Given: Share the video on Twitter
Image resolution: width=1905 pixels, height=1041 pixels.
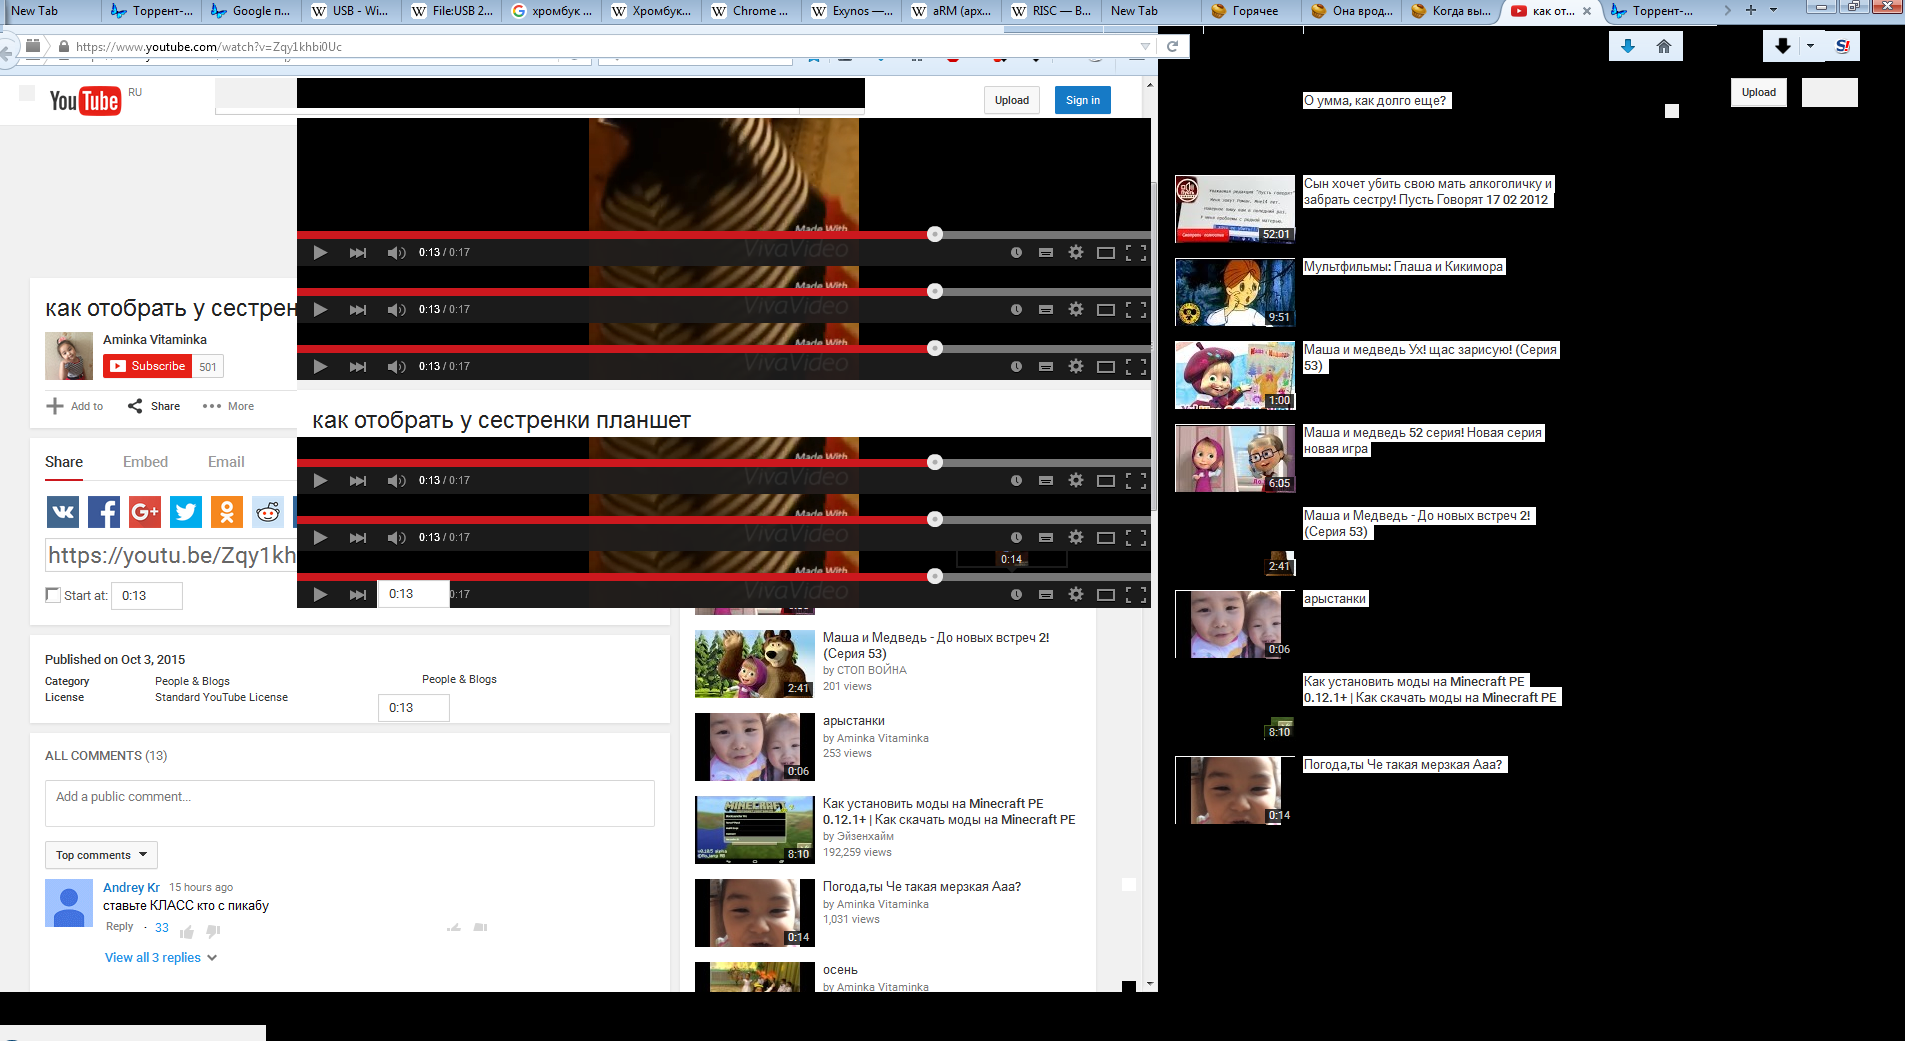Looking at the screenshot, I should (186, 512).
